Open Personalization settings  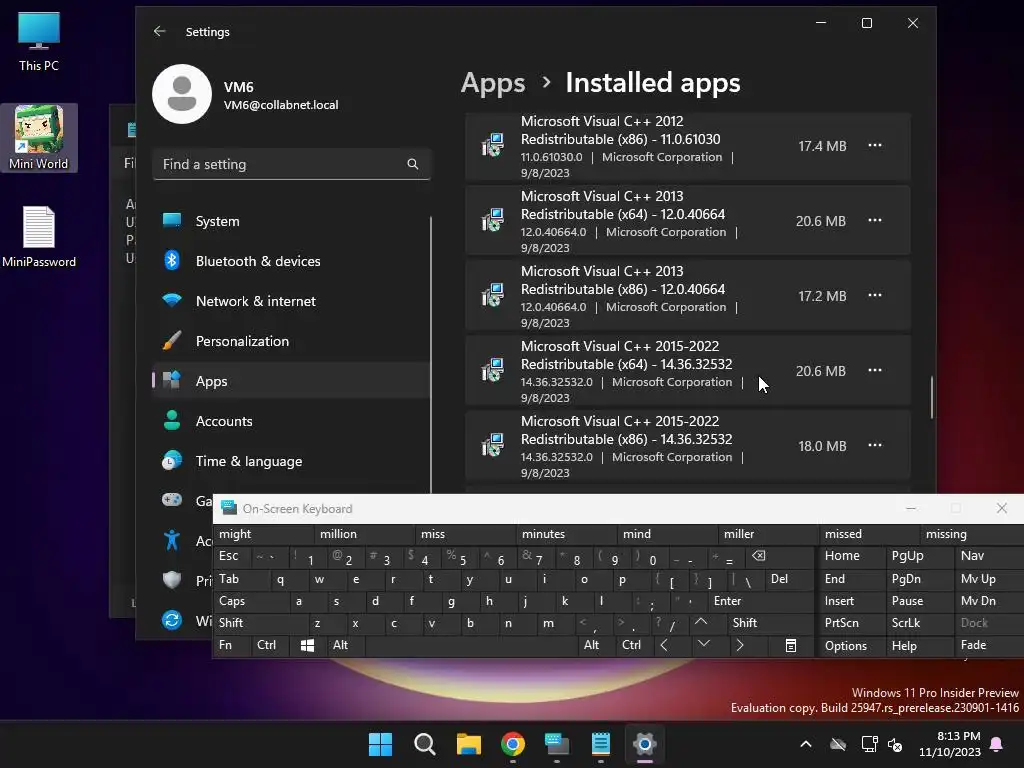(291, 341)
